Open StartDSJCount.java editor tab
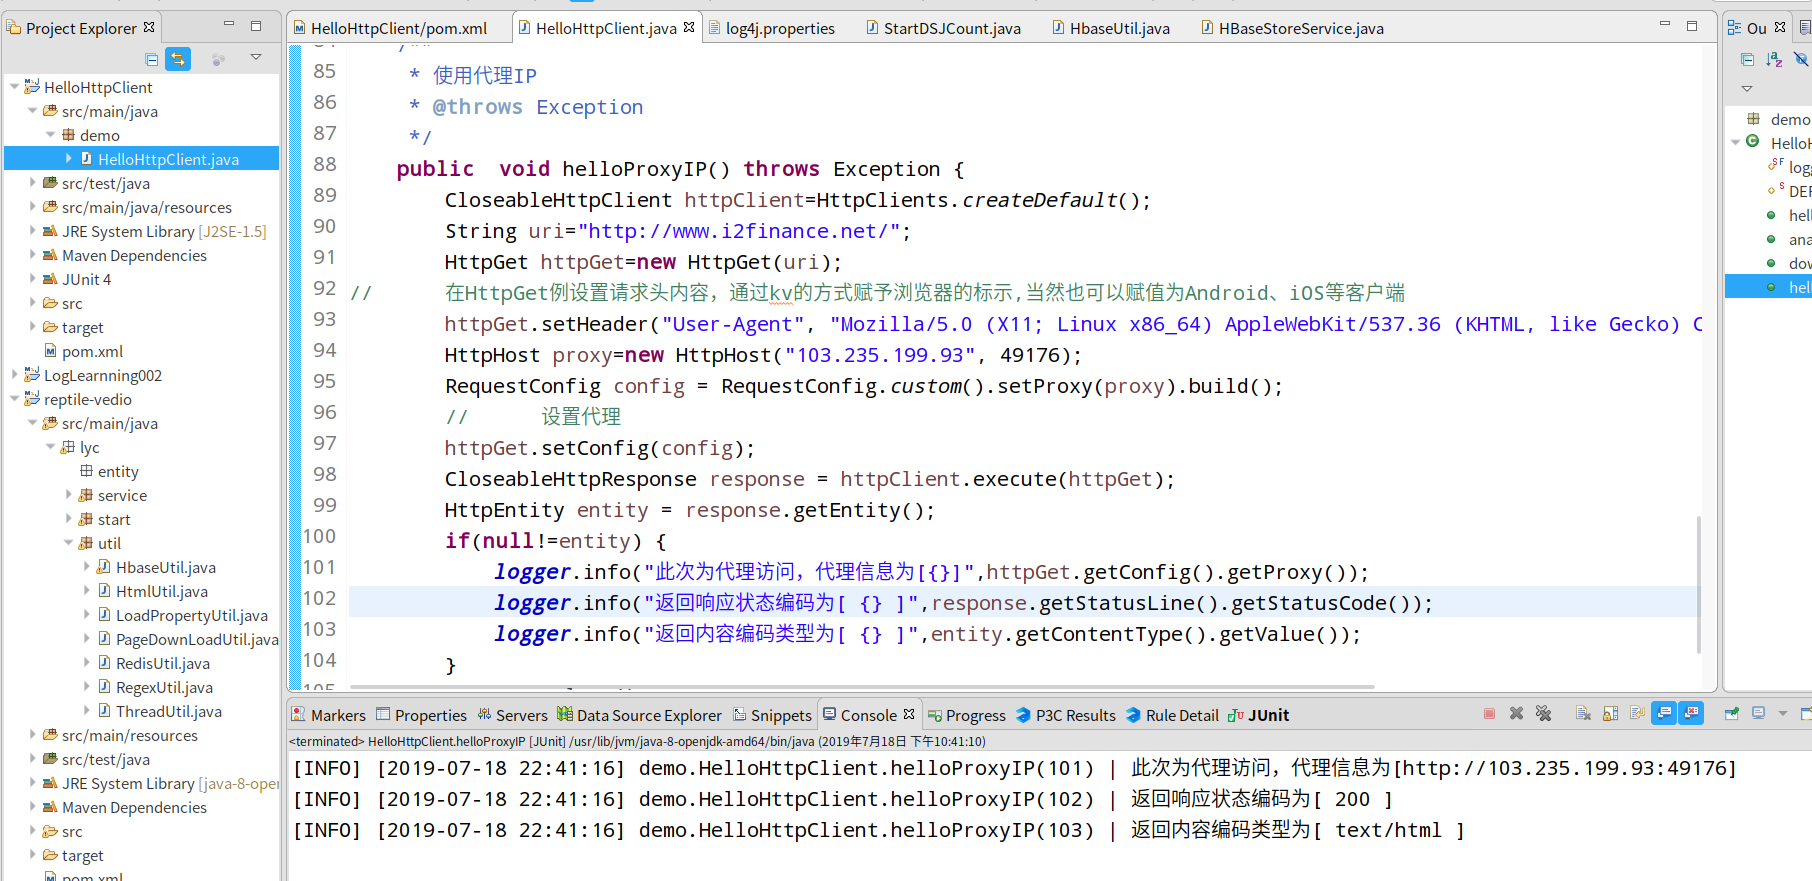The image size is (1812, 881). click(943, 28)
